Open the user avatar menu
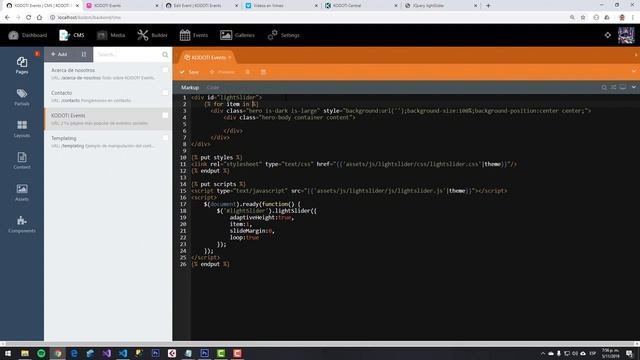Screen dimensions: 640x360 coord(626,35)
